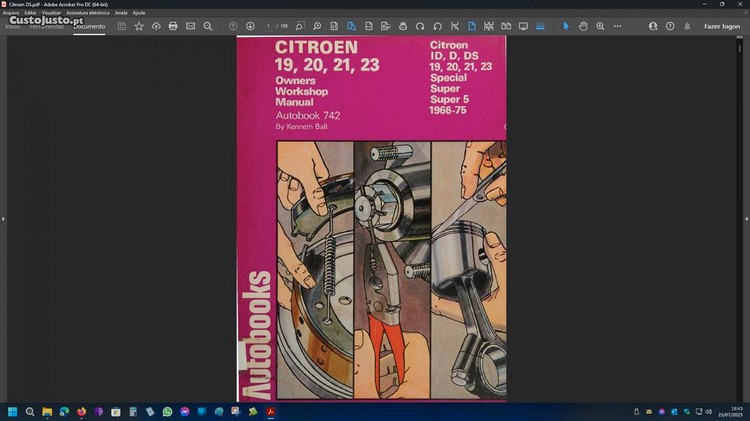Open the three-dots more tools menu
Image resolution: width=750 pixels, height=421 pixels.
(617, 26)
